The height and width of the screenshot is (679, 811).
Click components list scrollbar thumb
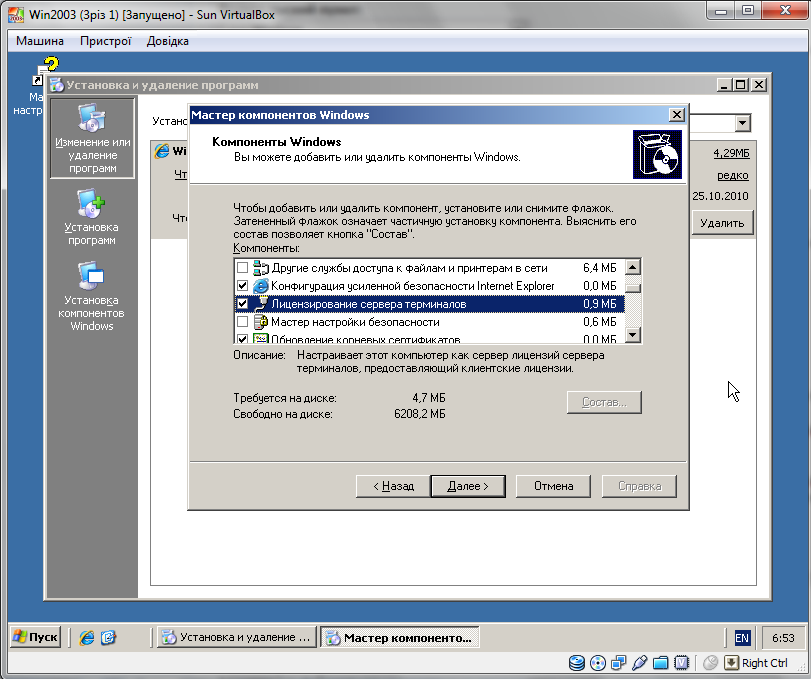tap(633, 287)
